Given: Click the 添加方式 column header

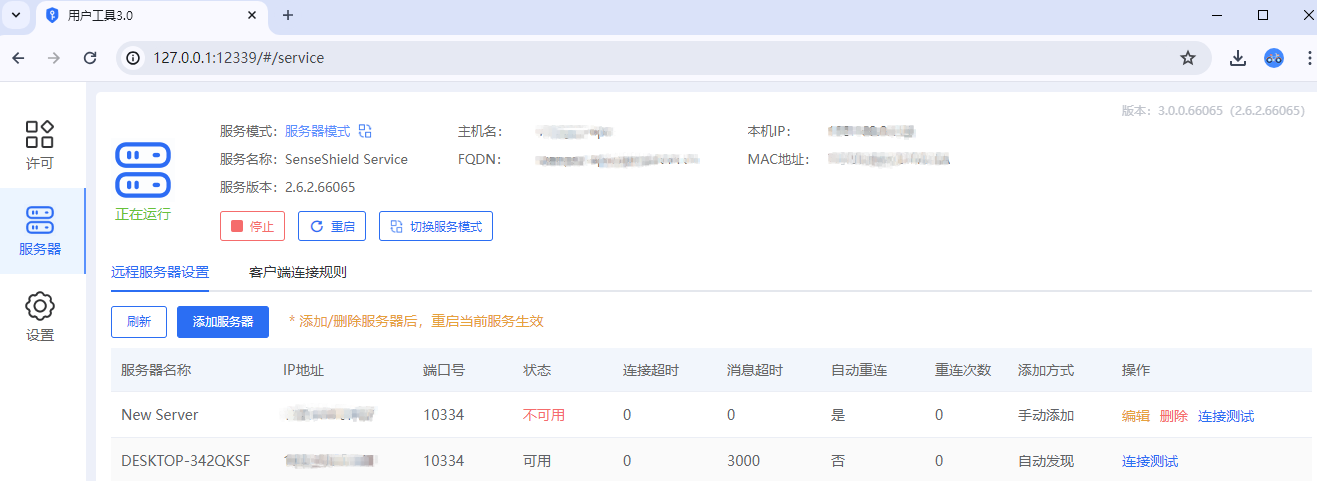Looking at the screenshot, I should (1046, 370).
